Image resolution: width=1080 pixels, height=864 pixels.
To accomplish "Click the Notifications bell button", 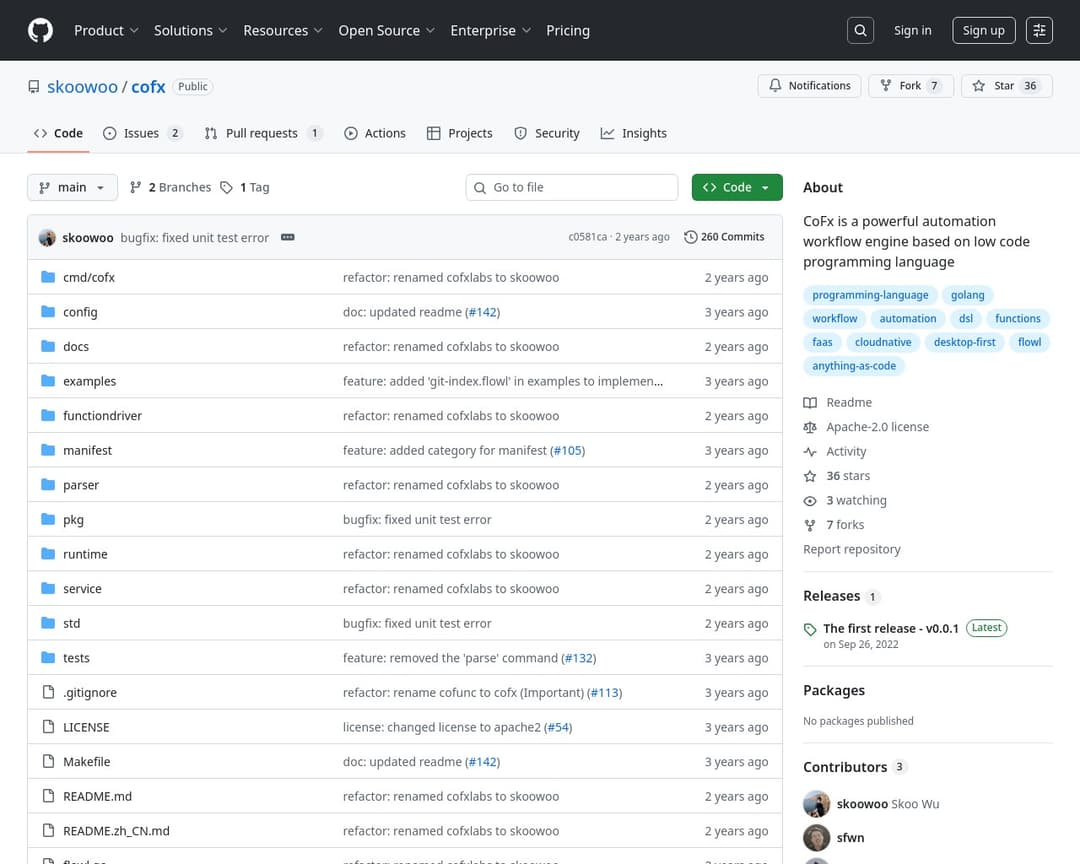I will pos(809,86).
